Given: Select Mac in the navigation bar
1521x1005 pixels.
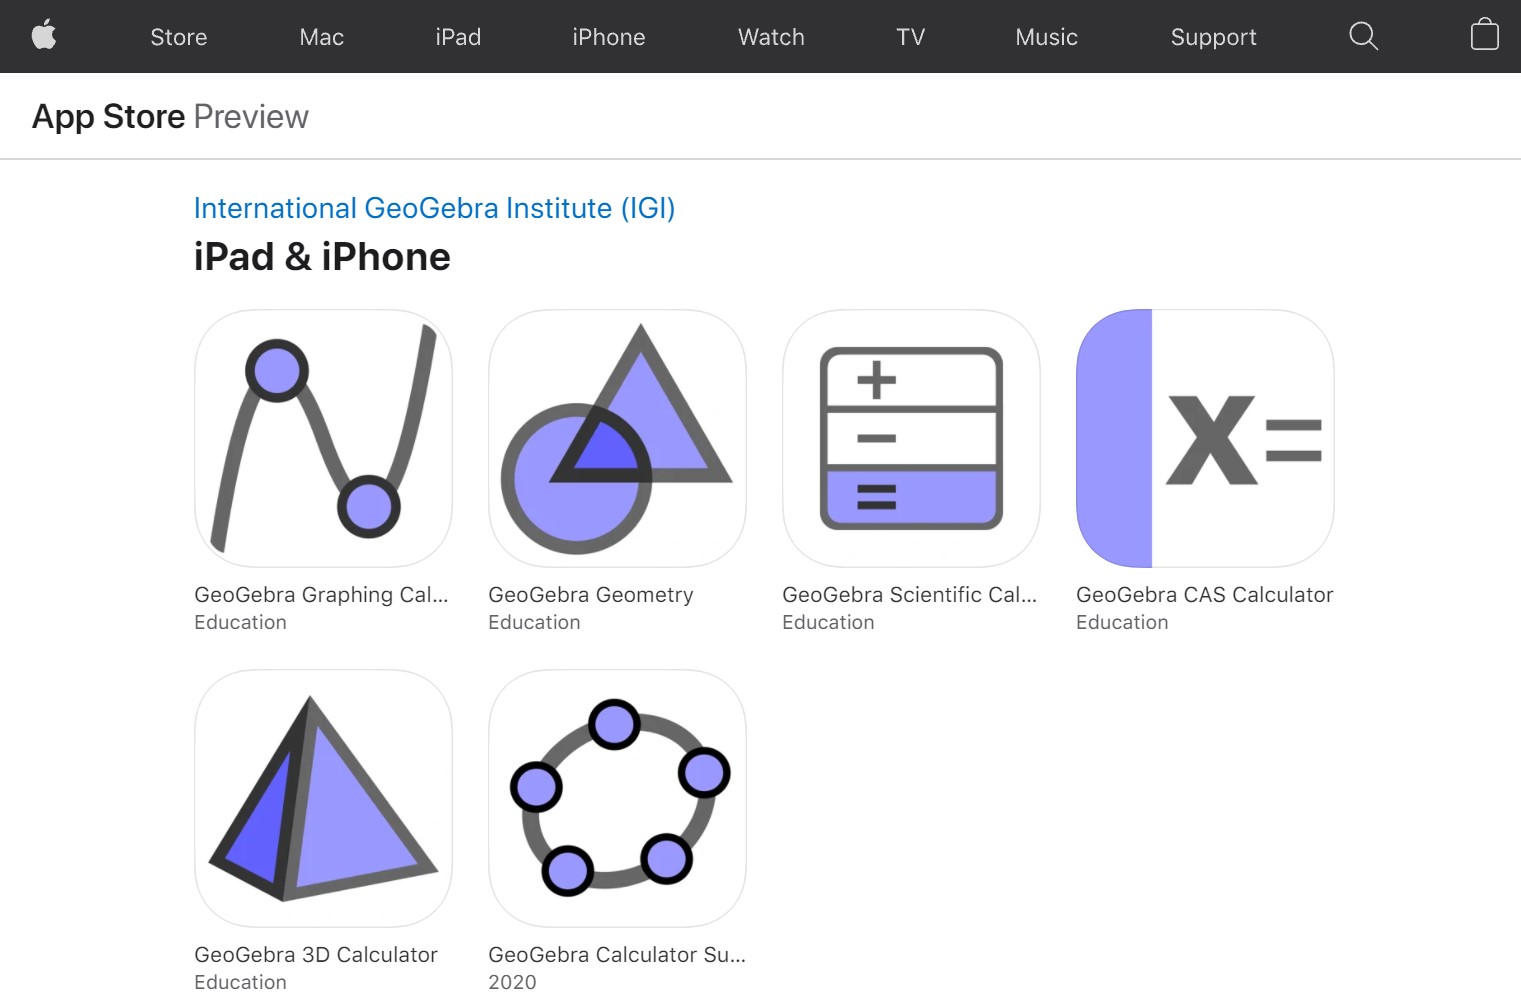Looking at the screenshot, I should (322, 37).
